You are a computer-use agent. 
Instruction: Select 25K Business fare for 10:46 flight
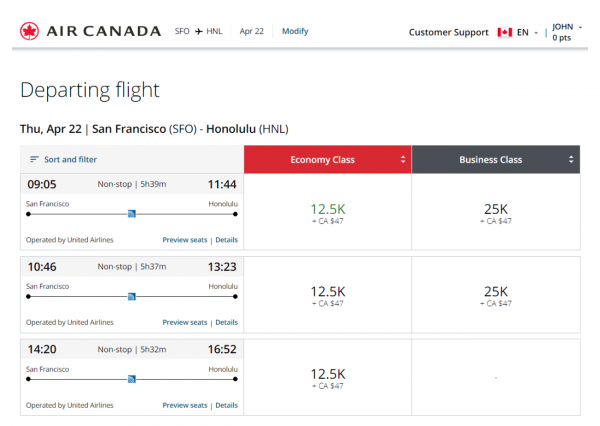[x=495, y=295]
